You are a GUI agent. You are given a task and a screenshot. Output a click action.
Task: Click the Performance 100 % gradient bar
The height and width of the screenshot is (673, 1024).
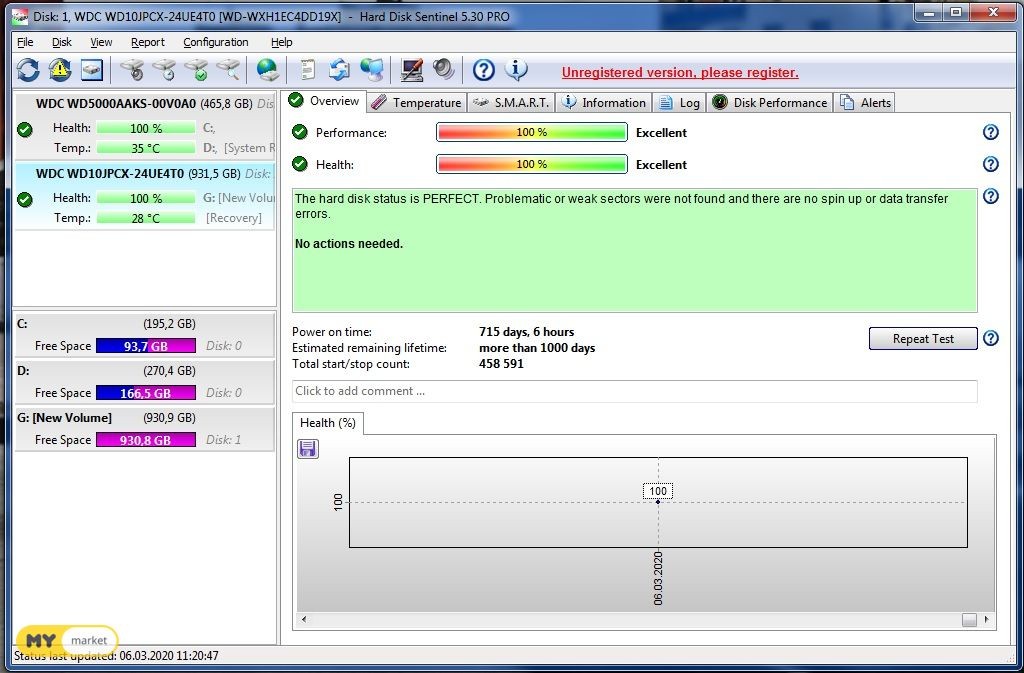point(532,133)
